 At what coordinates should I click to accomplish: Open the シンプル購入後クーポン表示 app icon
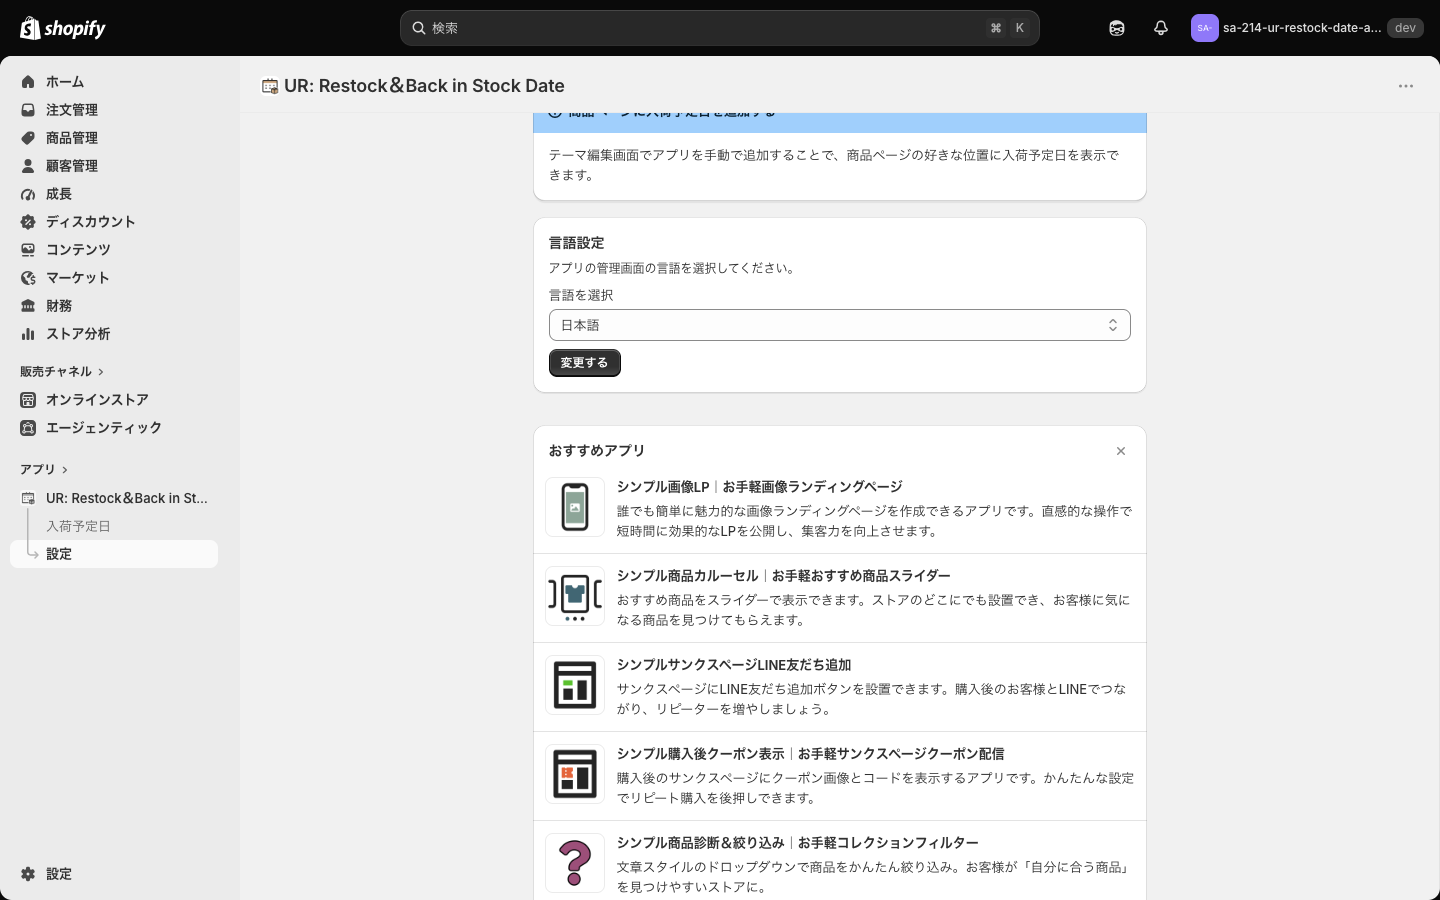(575, 774)
